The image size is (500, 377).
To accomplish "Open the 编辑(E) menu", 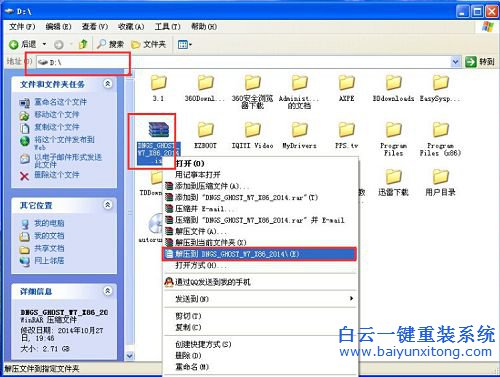I will pyautogui.click(x=58, y=26).
